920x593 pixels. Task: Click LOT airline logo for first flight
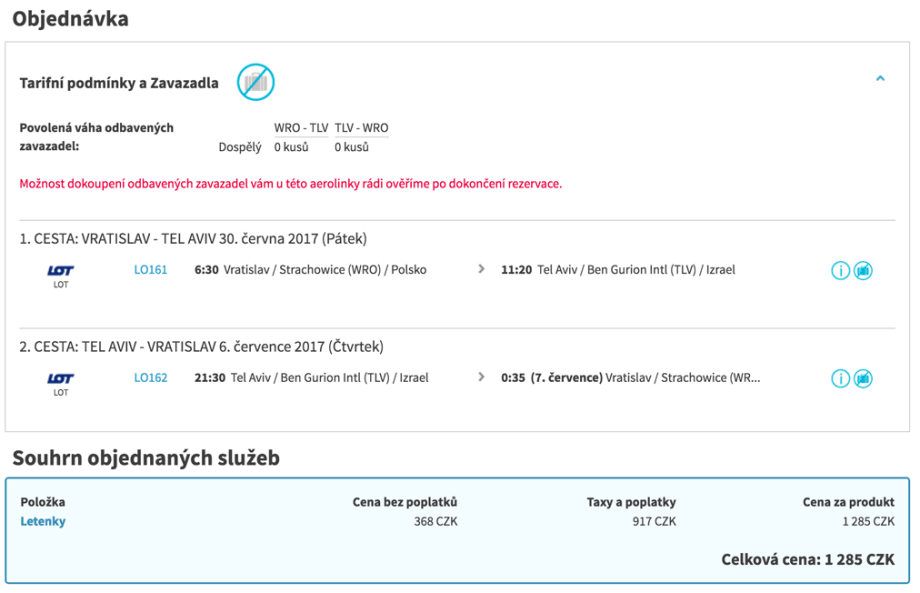click(61, 275)
